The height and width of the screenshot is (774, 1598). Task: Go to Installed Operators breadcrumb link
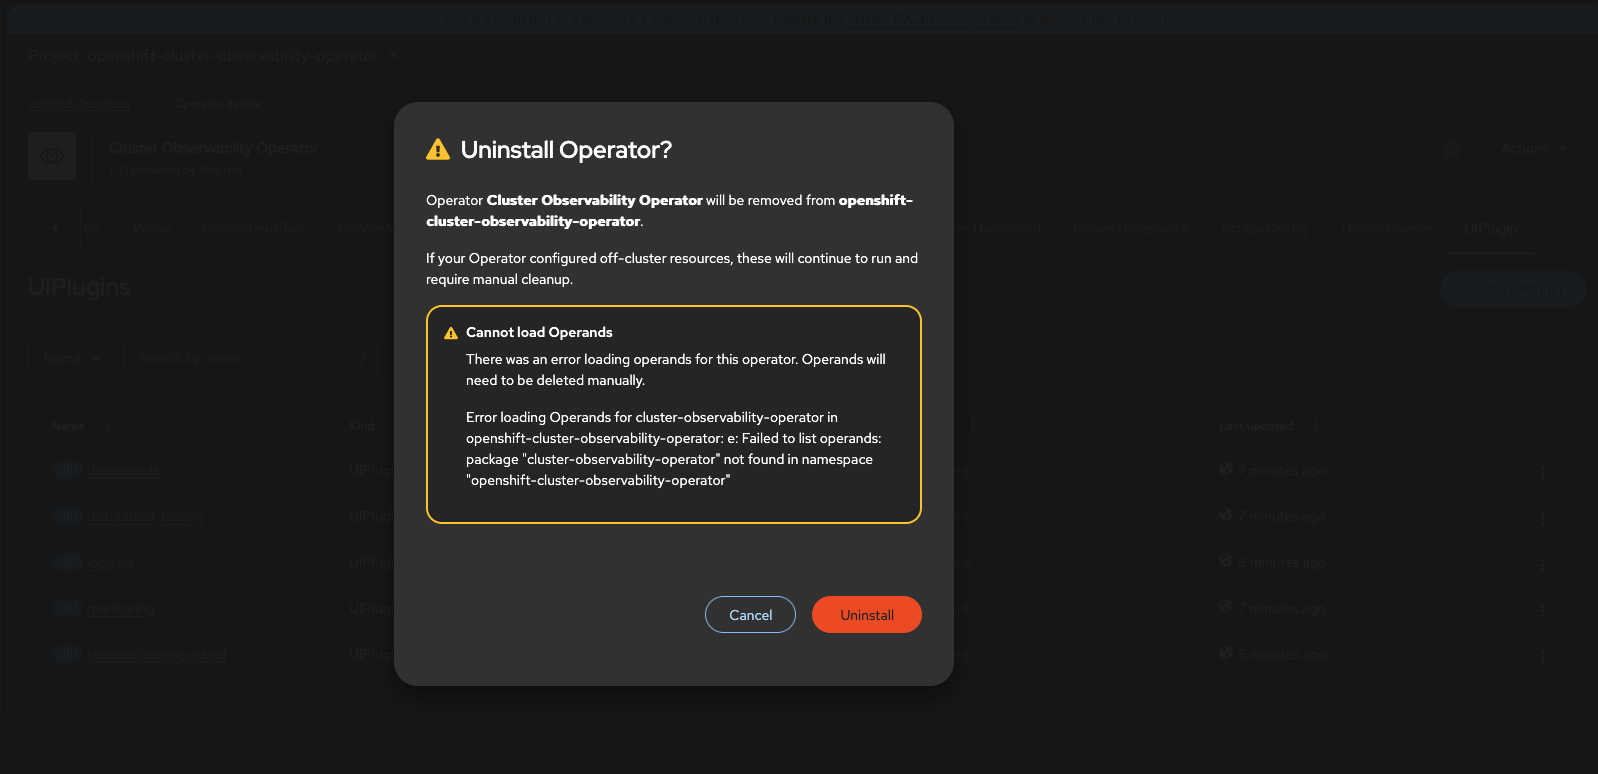(x=79, y=104)
